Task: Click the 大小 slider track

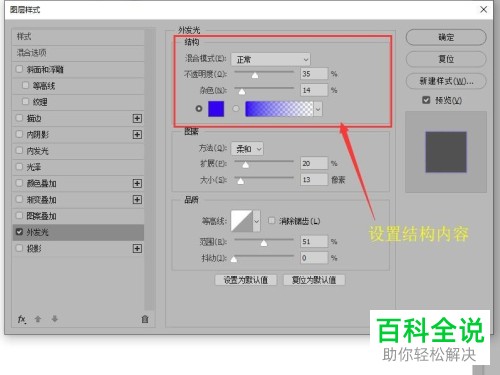Action: (264, 177)
